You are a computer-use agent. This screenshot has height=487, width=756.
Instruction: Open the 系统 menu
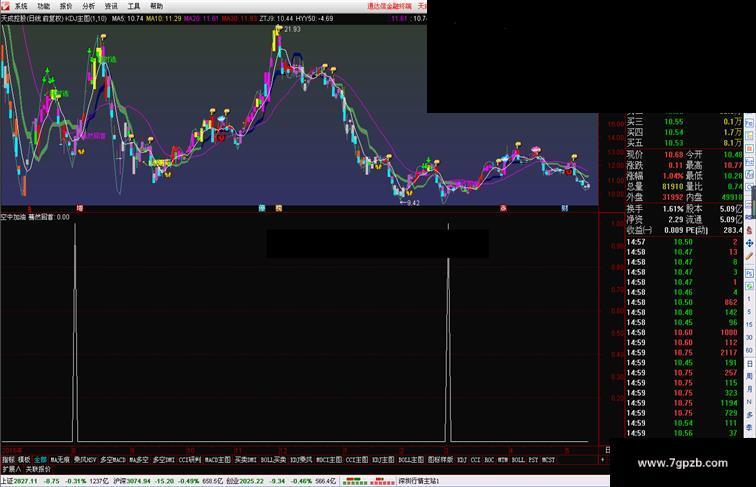(x=21, y=6)
